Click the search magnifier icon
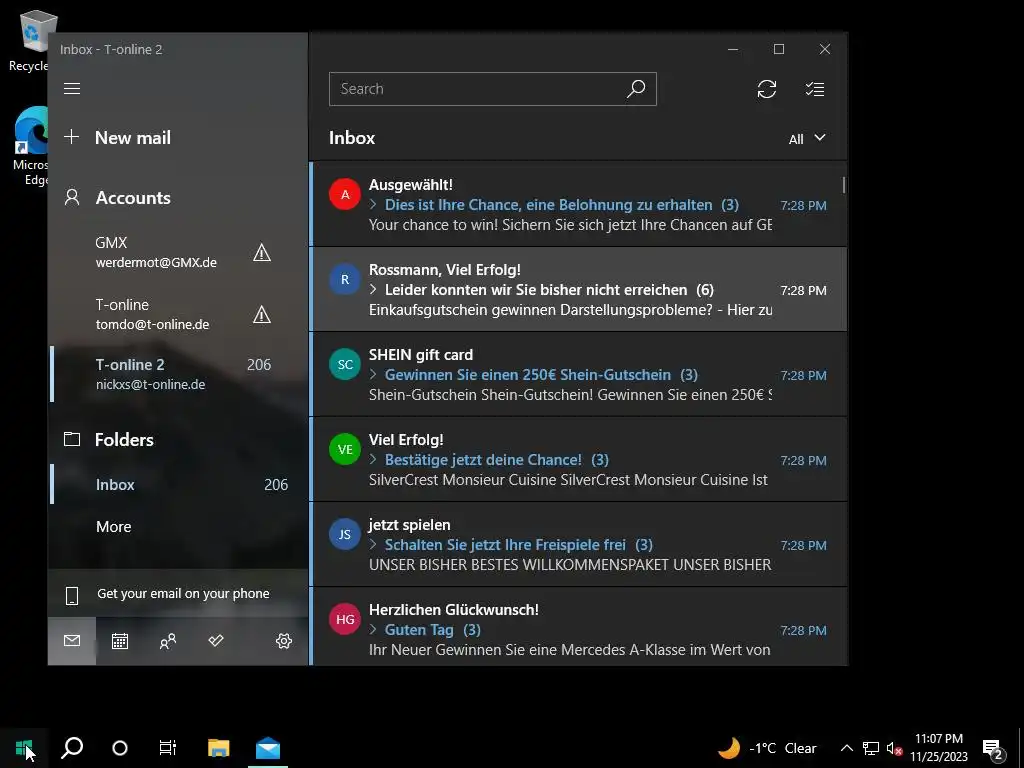This screenshot has width=1024, height=768. pyautogui.click(x=636, y=88)
